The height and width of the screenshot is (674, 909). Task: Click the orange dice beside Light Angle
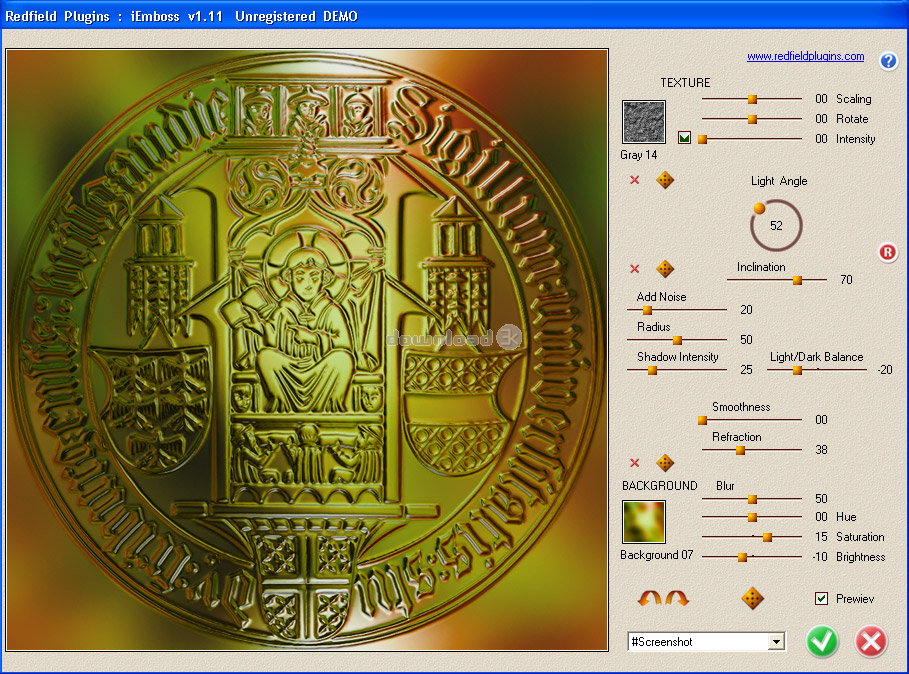pyautogui.click(x=665, y=180)
